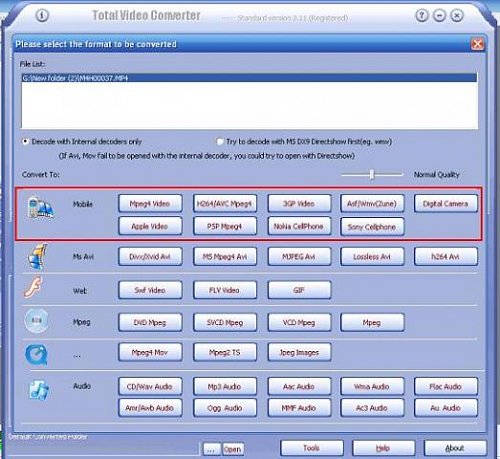The image size is (500, 459).
Task: Click the info icon in title bar
Action: tap(42, 15)
